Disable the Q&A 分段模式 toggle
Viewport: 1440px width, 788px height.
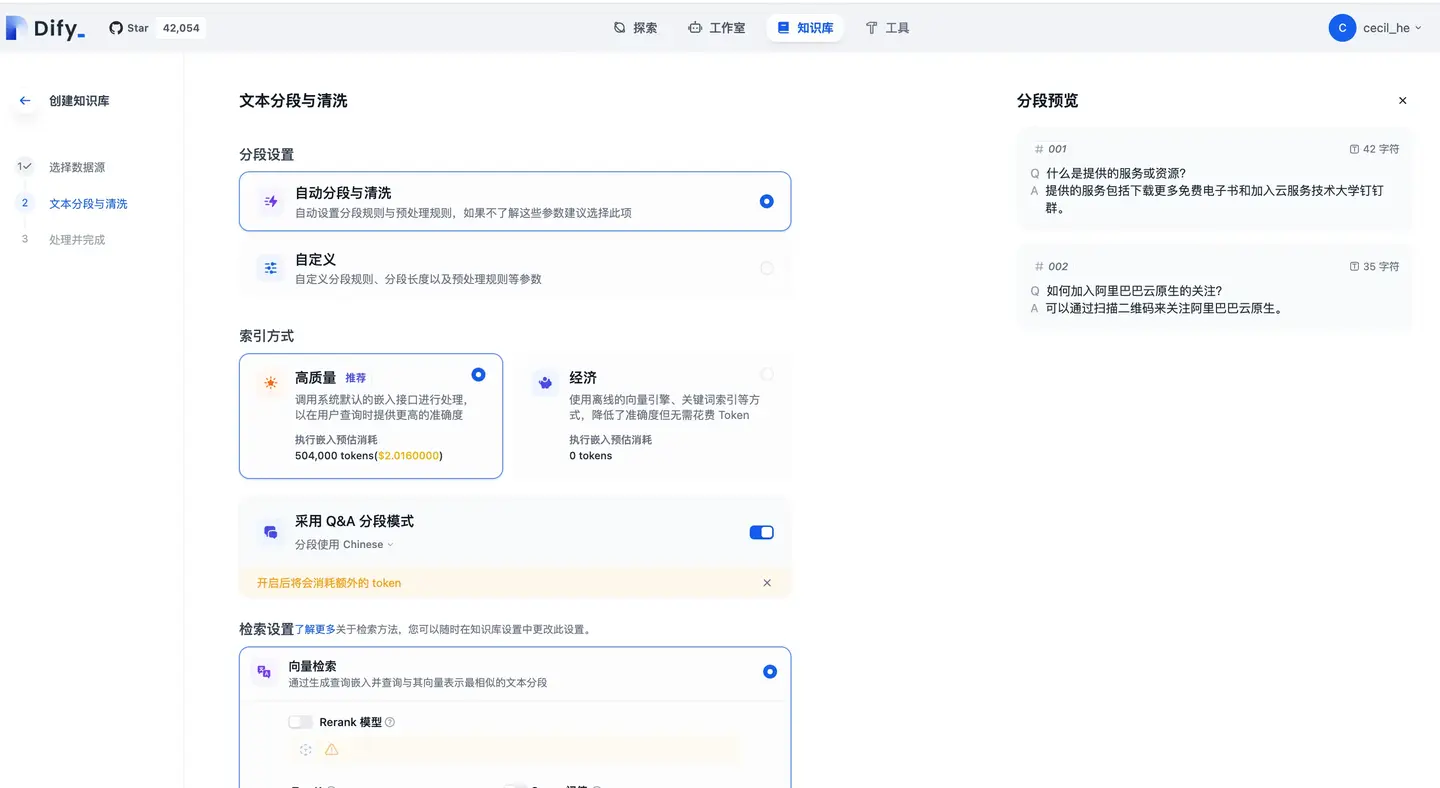[761, 532]
